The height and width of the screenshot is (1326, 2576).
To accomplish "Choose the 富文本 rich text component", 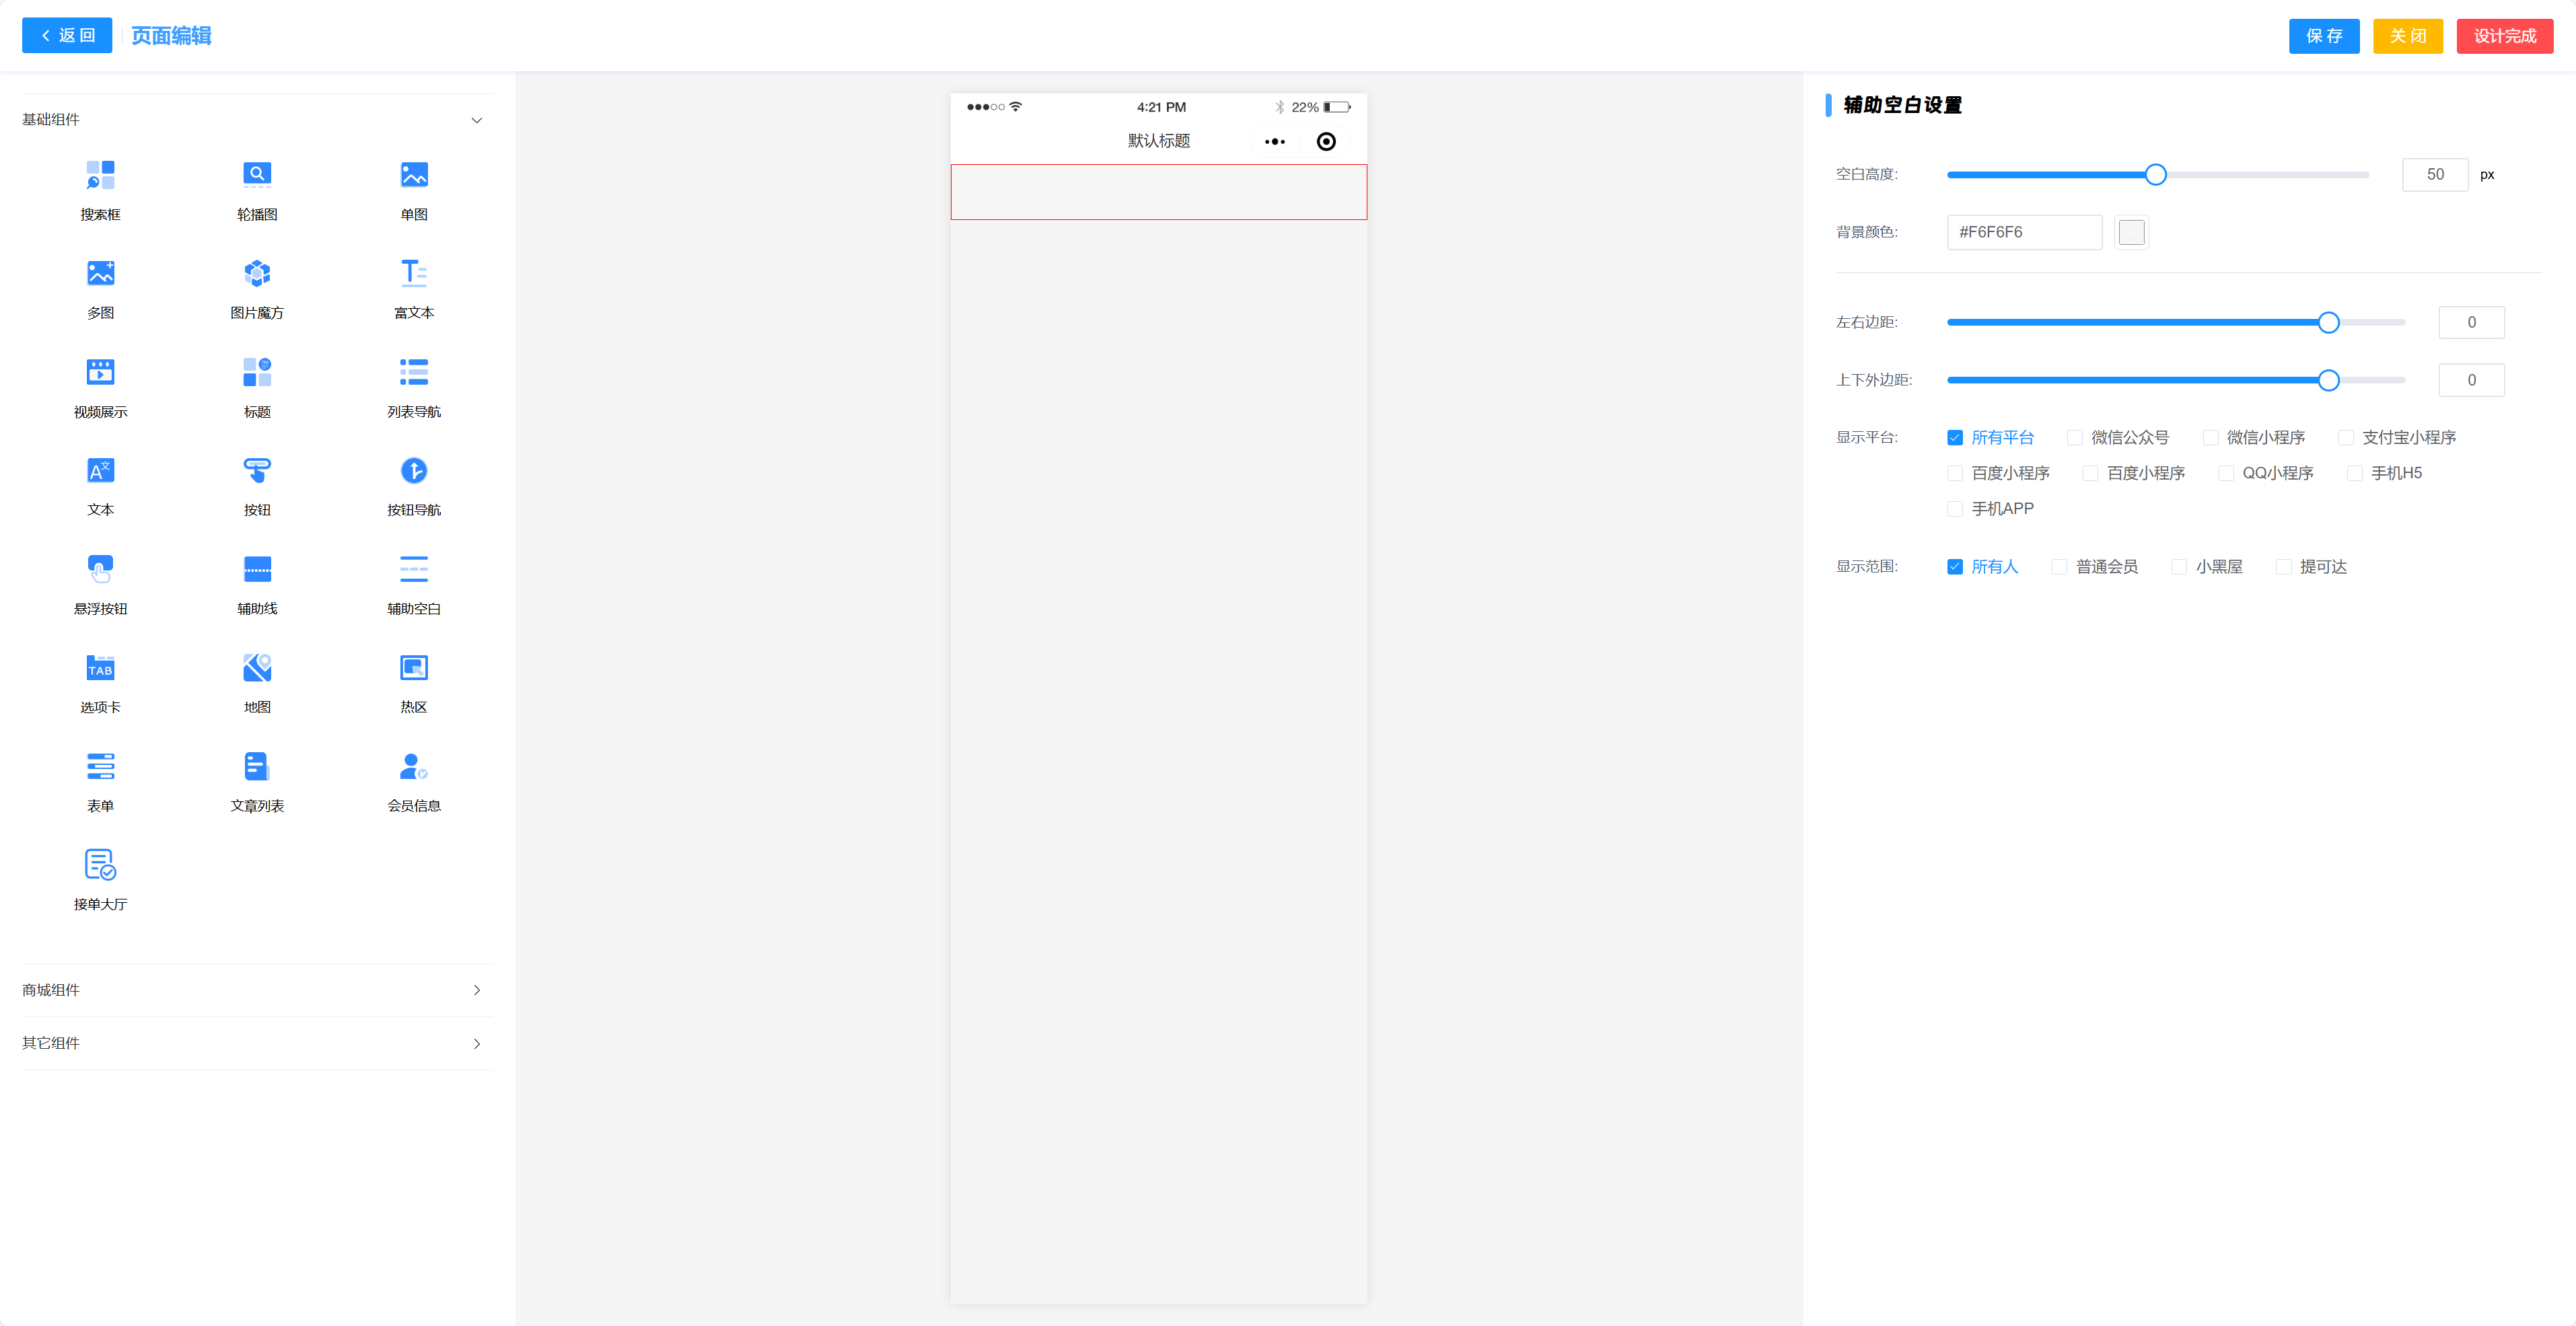I will 413,274.
